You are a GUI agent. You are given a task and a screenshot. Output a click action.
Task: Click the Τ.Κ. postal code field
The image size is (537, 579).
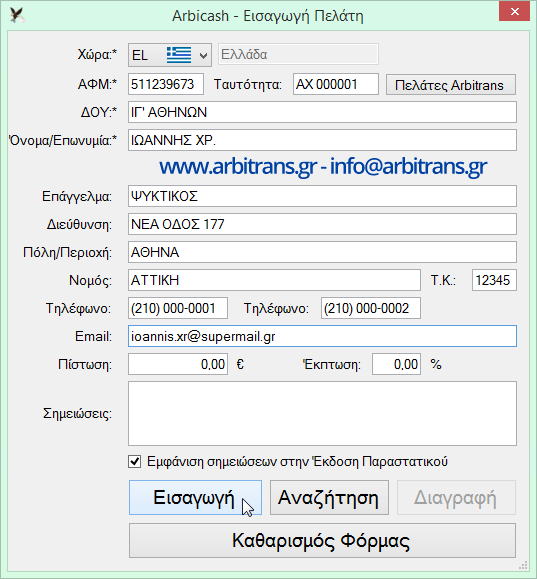point(494,280)
